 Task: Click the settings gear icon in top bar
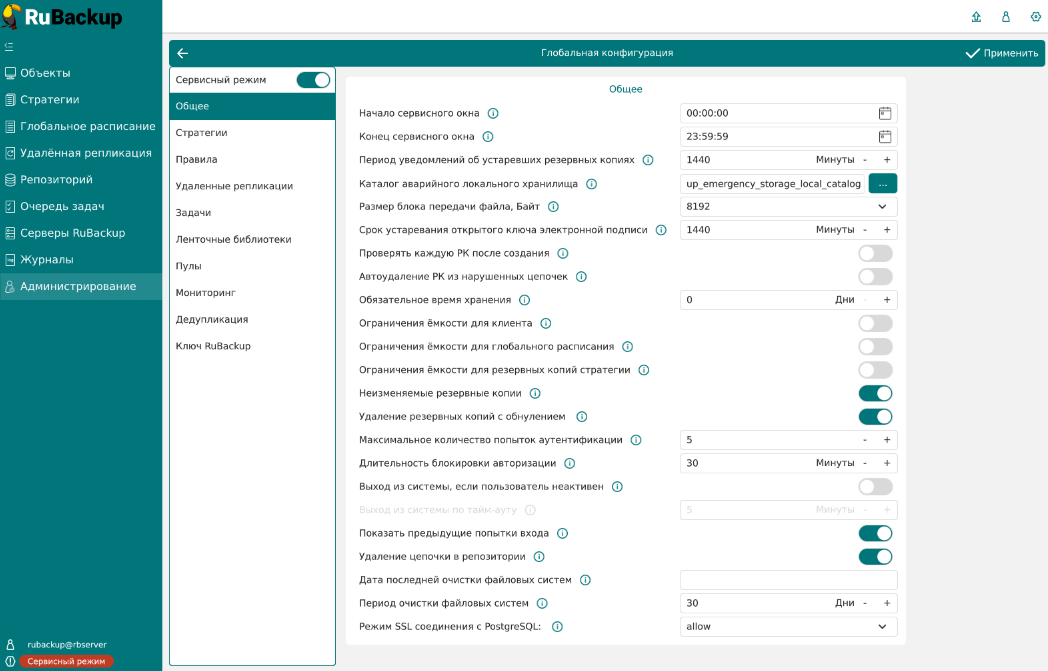pos(1035,17)
